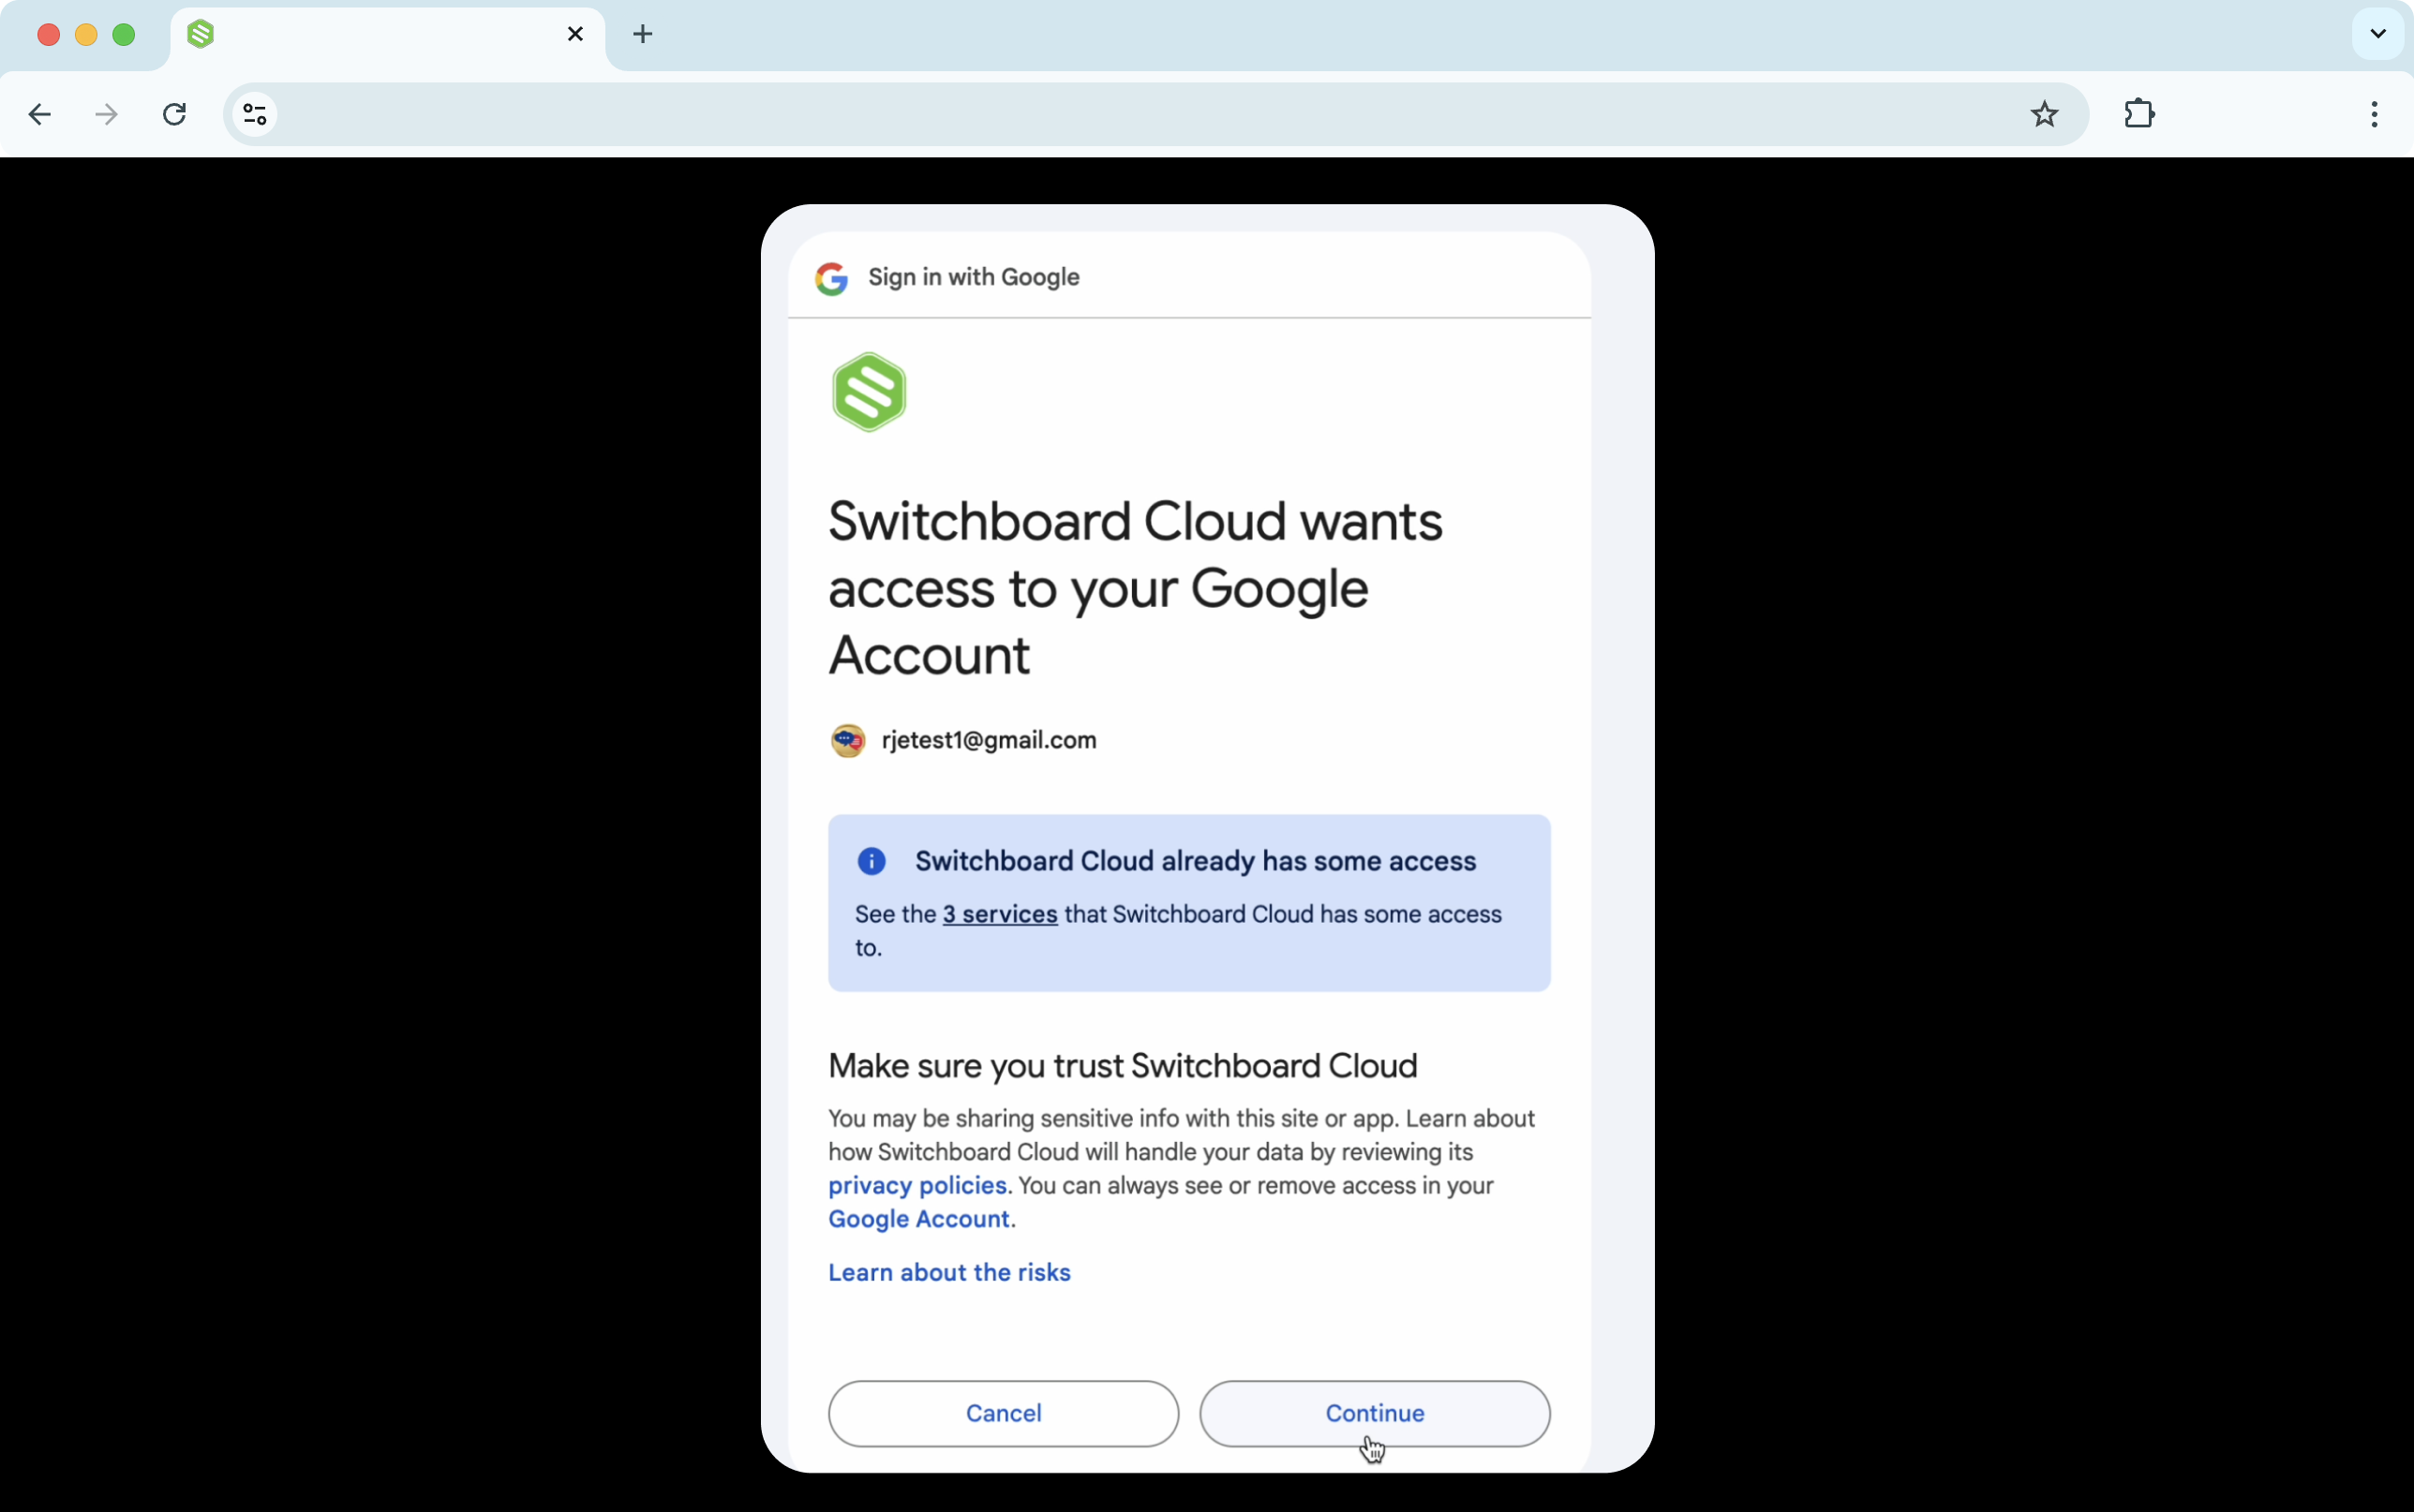View site information icon in address bar
The image size is (2414, 1512).
(255, 114)
